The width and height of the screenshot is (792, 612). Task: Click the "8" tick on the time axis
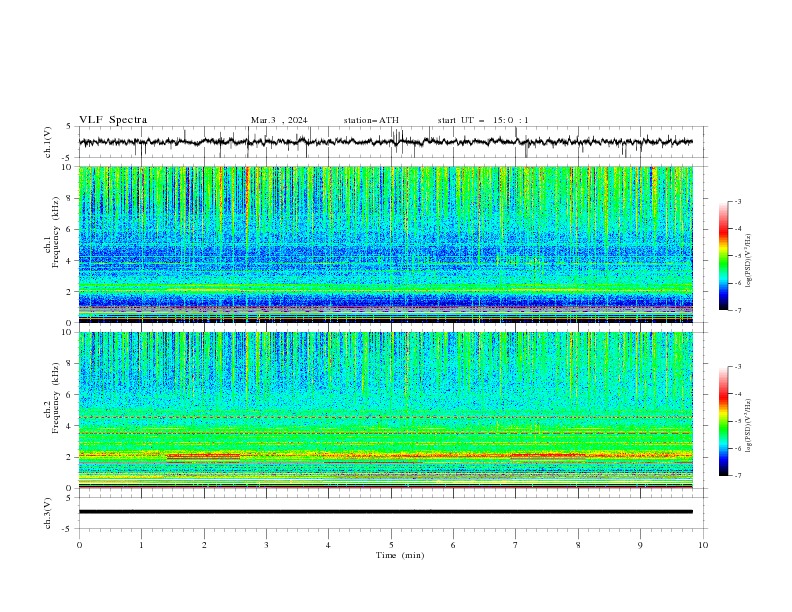pyautogui.click(x=578, y=545)
